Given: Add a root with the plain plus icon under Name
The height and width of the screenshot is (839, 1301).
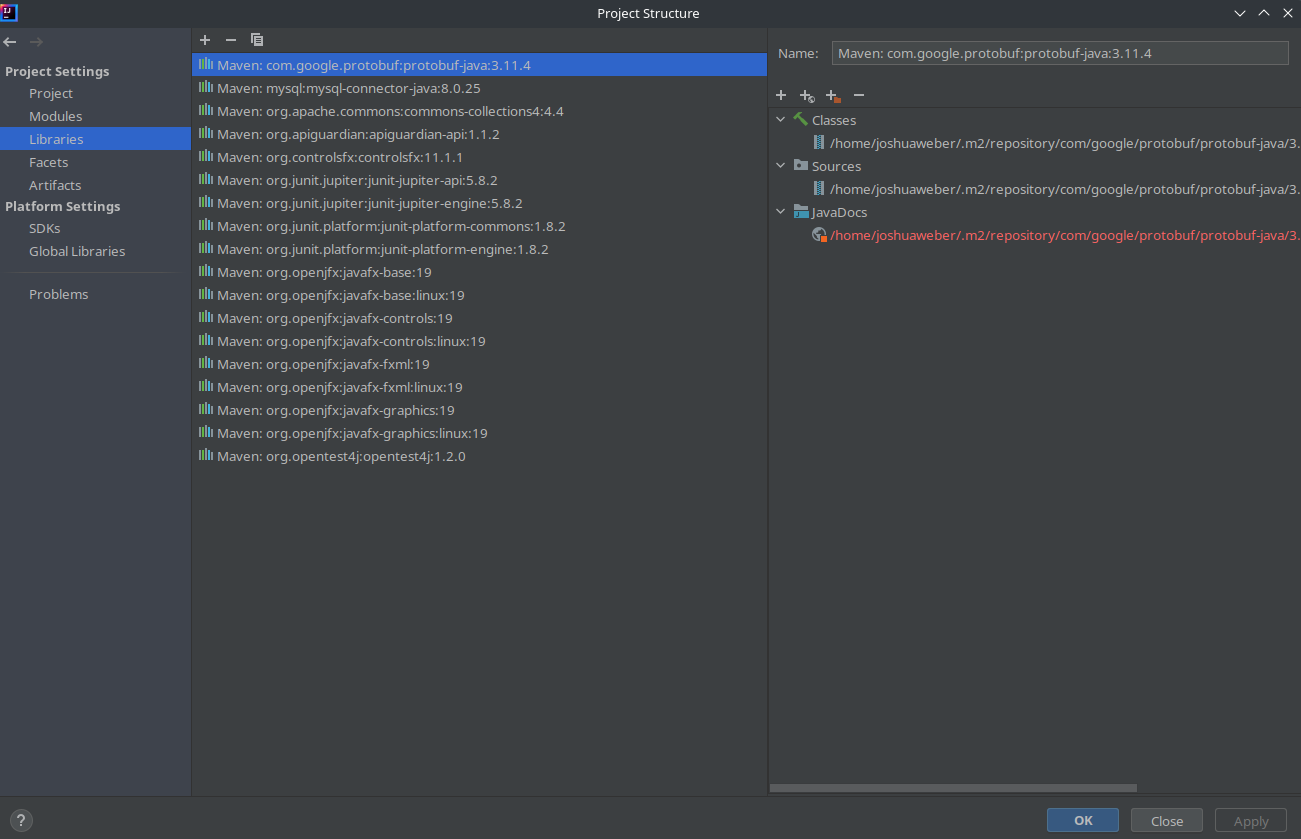Looking at the screenshot, I should point(781,95).
